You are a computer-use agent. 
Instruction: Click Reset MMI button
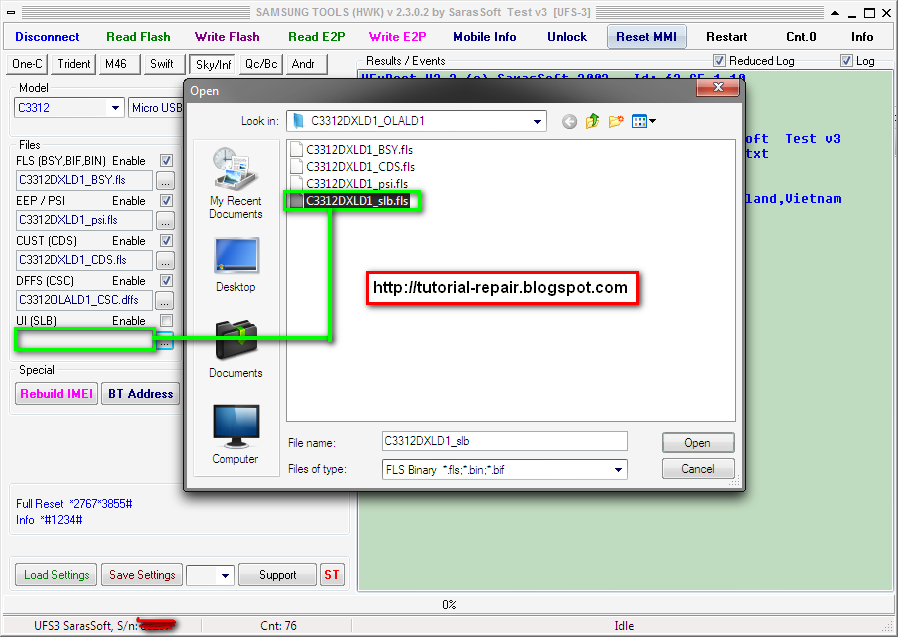click(x=647, y=37)
